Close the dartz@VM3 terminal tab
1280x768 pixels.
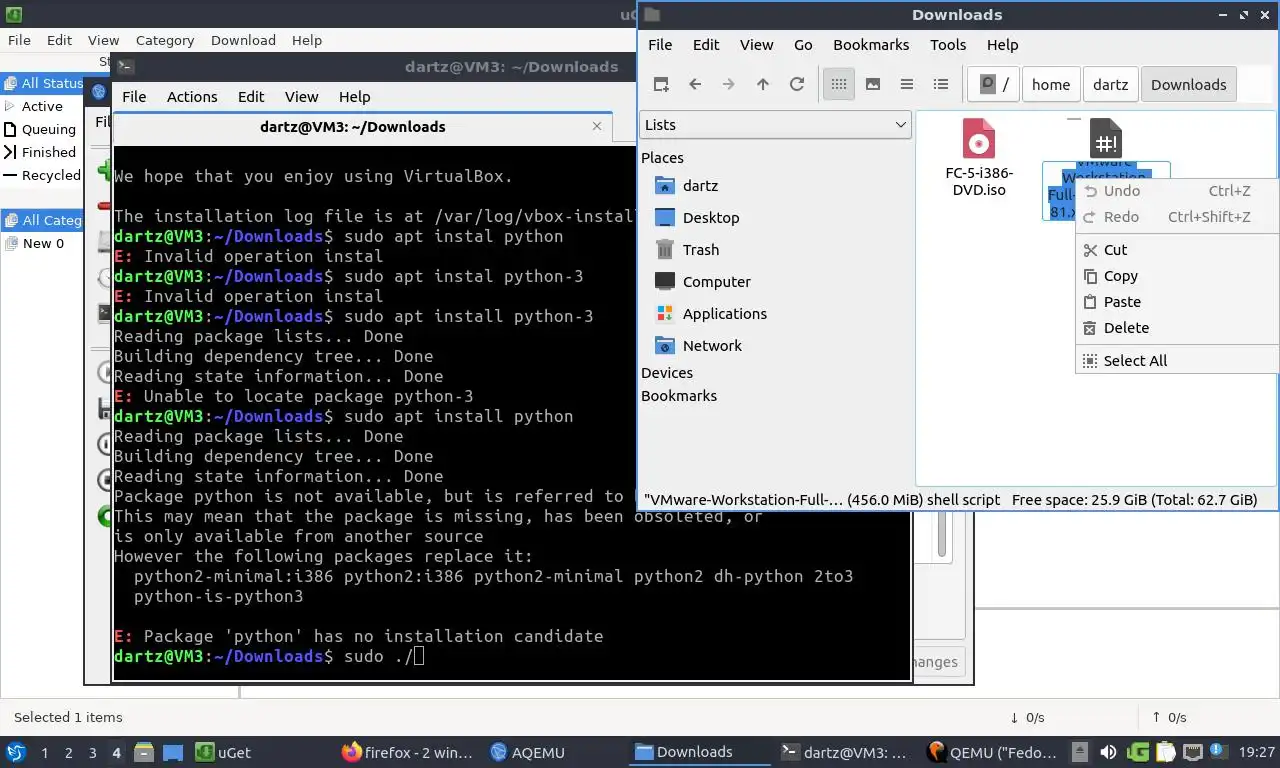tap(597, 126)
